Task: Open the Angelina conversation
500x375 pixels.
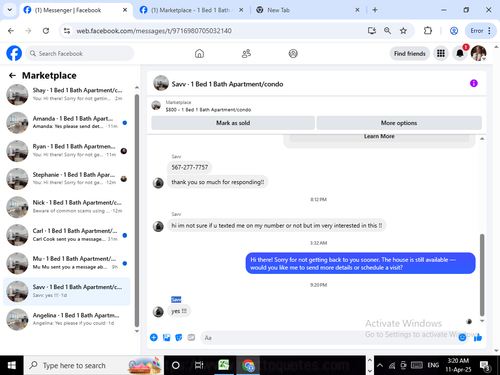Action: tap(67, 319)
